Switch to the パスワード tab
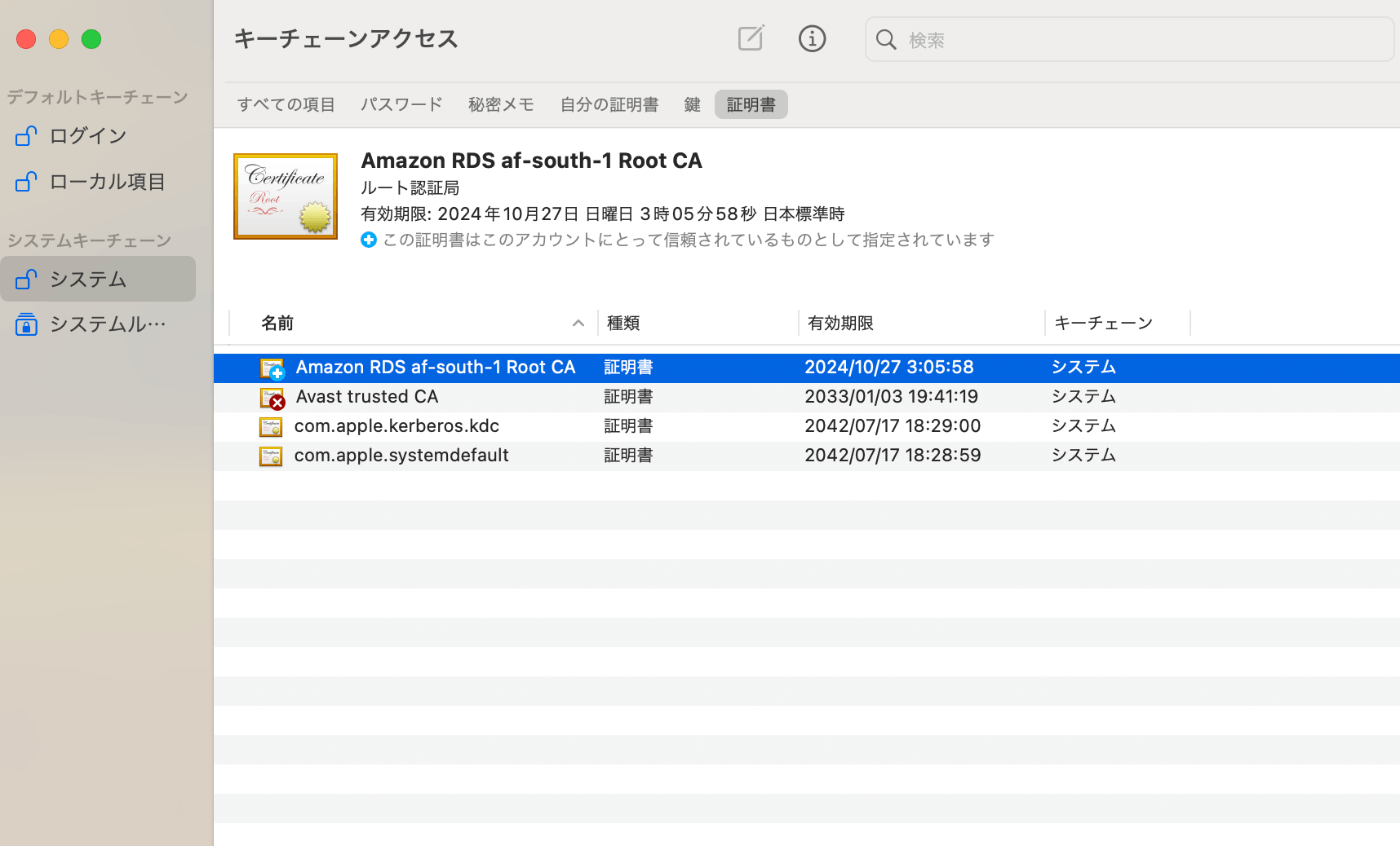1400x846 pixels. pyautogui.click(x=401, y=104)
